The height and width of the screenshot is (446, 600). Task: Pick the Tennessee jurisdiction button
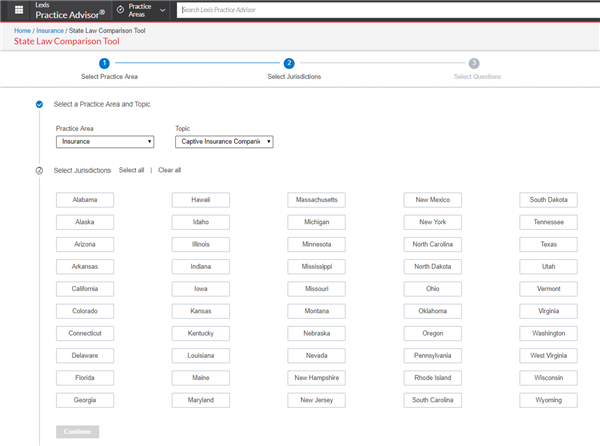click(x=549, y=222)
